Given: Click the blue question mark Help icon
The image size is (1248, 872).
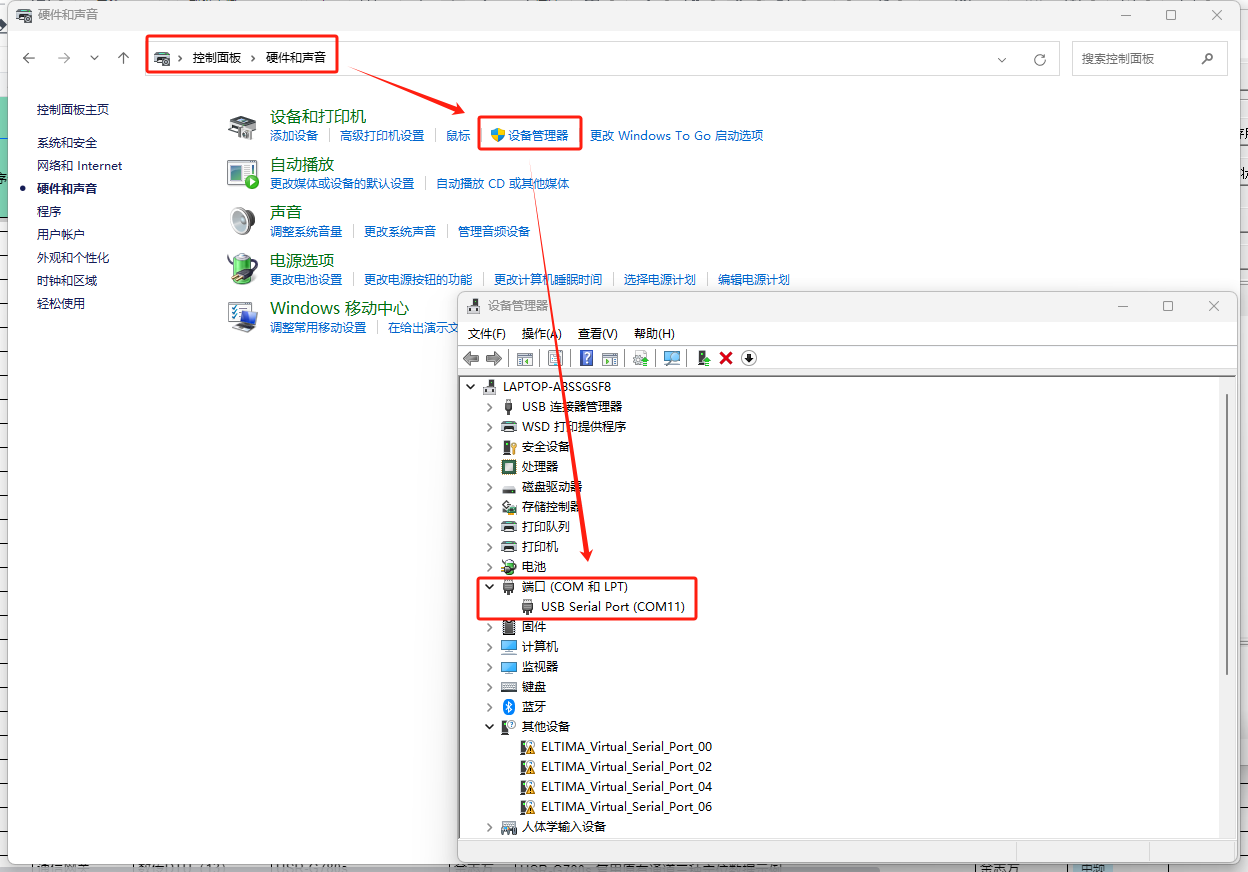Looking at the screenshot, I should [587, 358].
